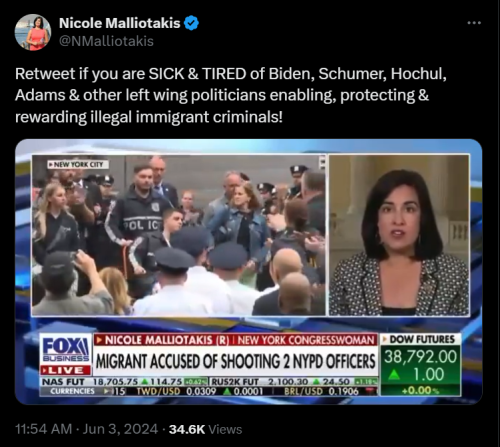500x447 pixels.
Task: Click the Dow Futures 38,792.00 box
Action: point(421,365)
